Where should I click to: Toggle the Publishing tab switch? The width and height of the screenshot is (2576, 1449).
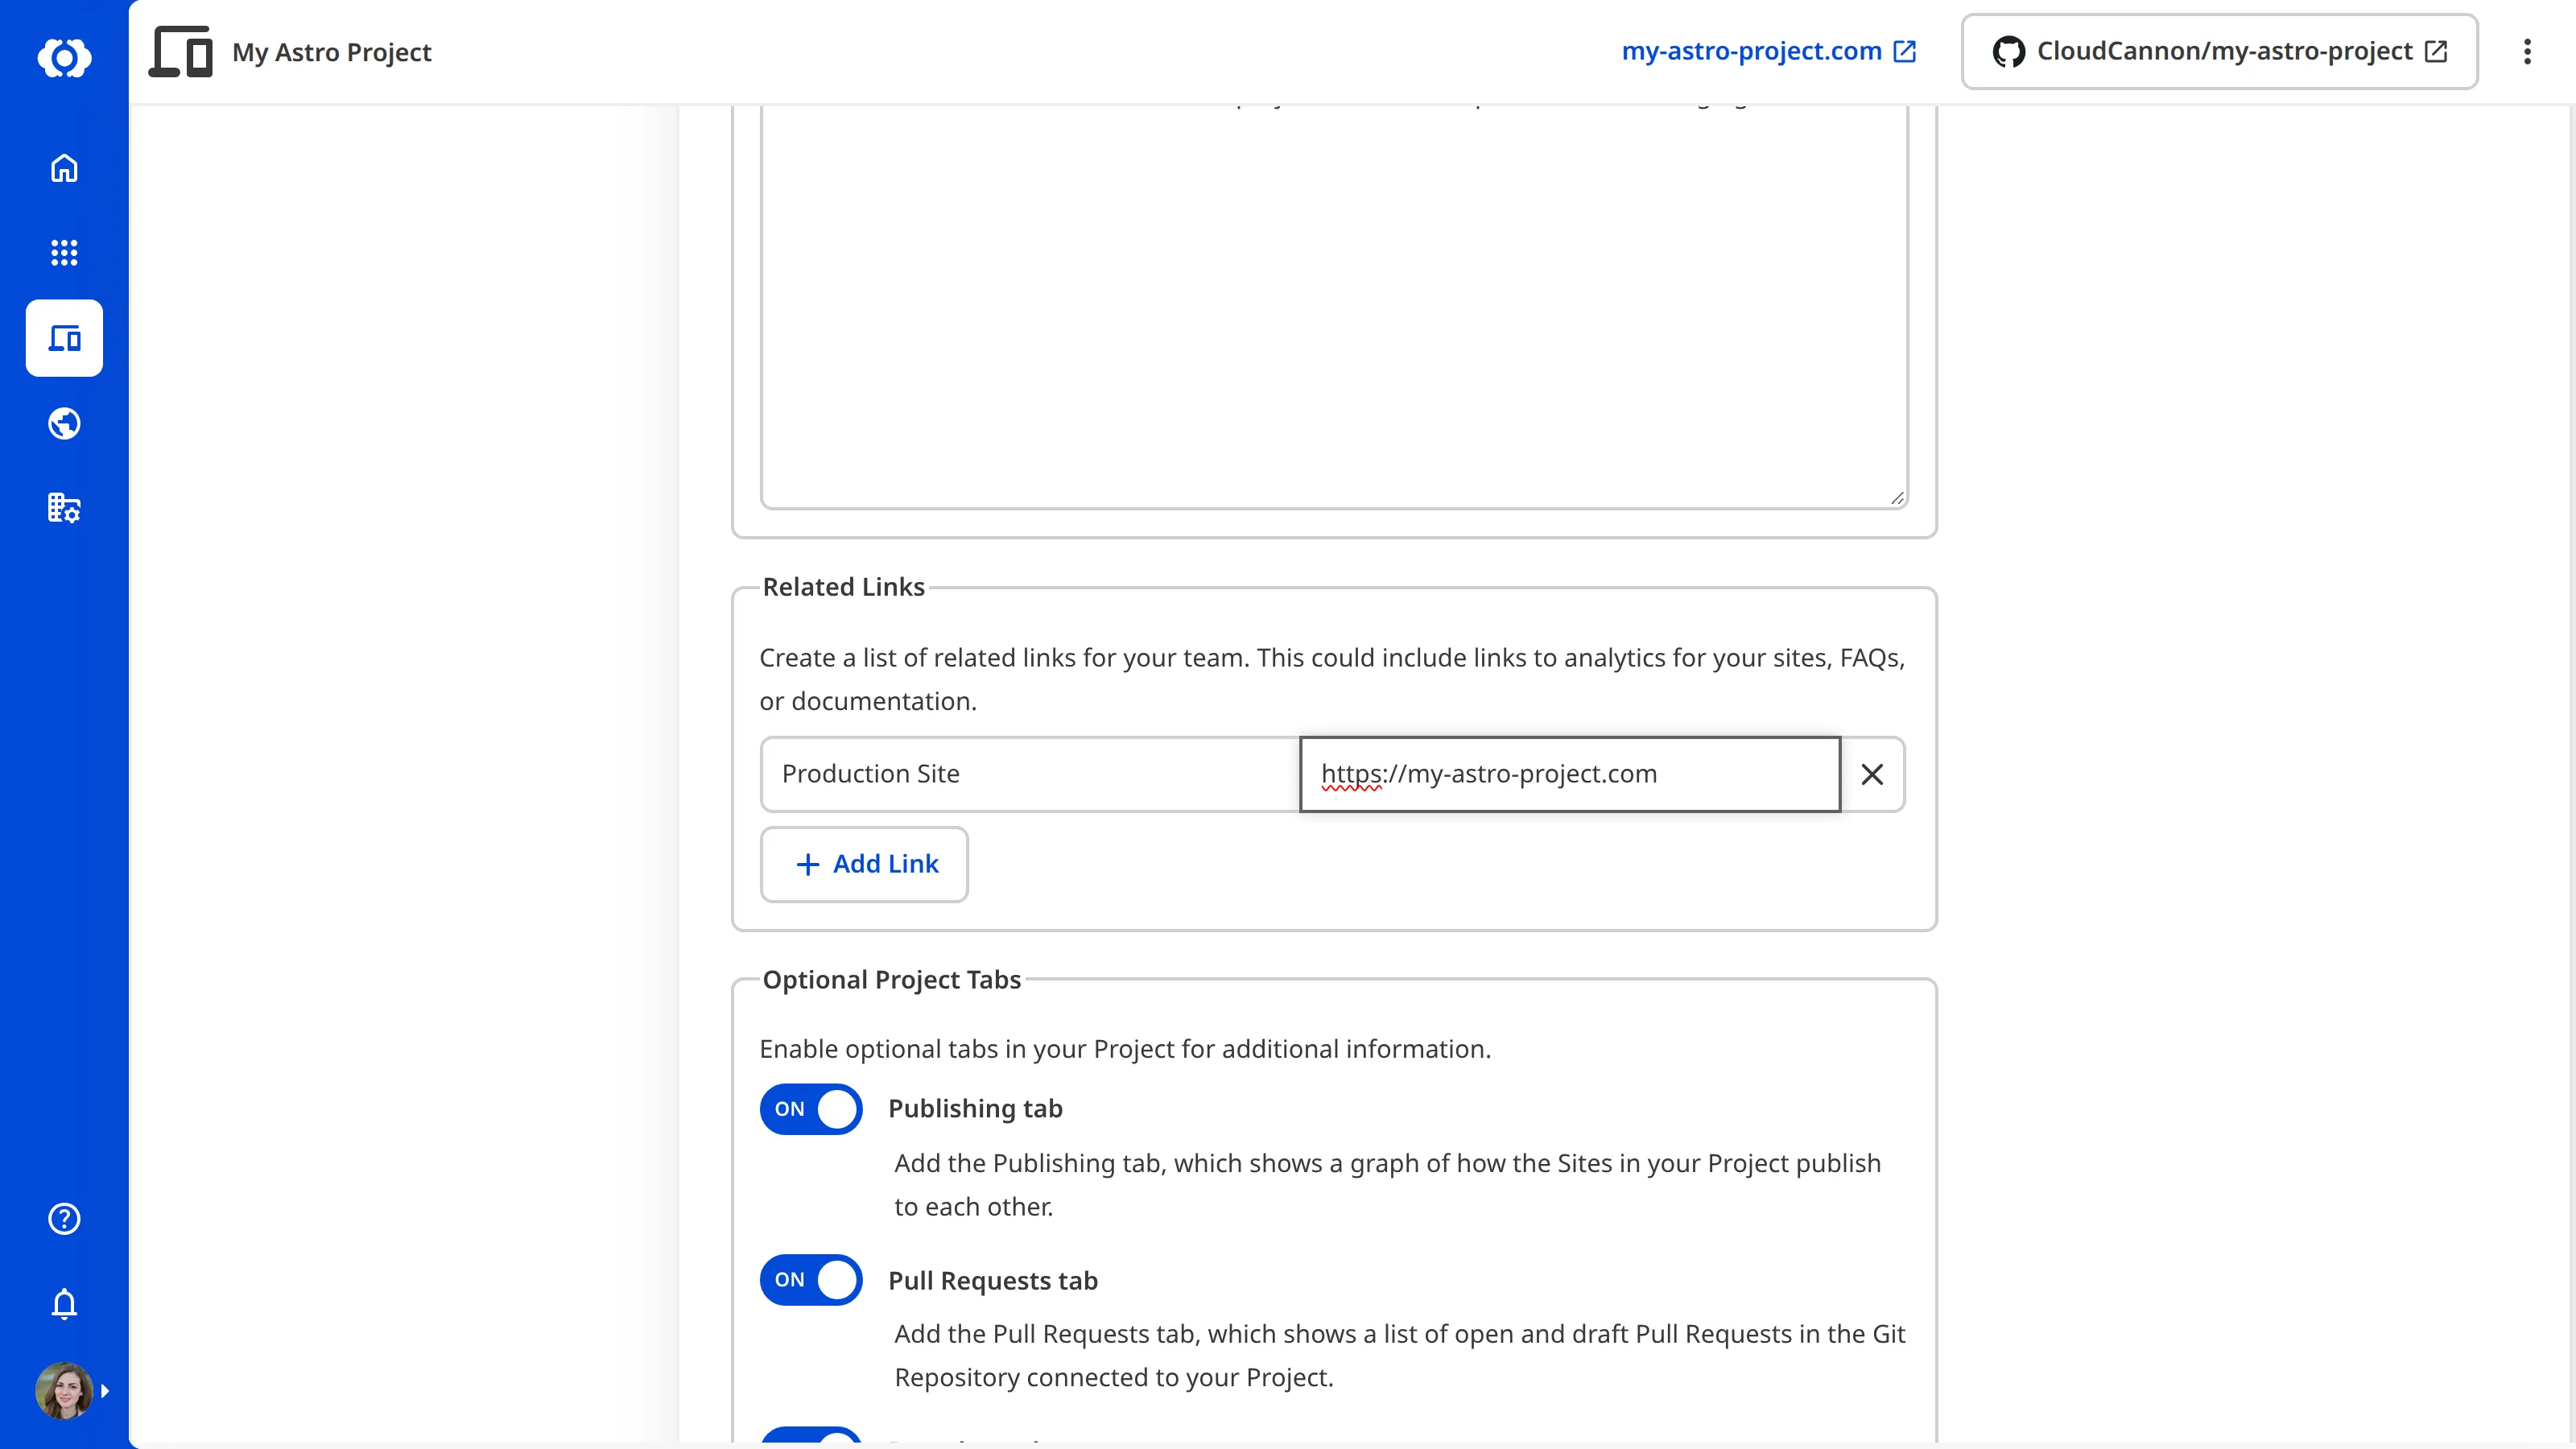click(x=811, y=1109)
